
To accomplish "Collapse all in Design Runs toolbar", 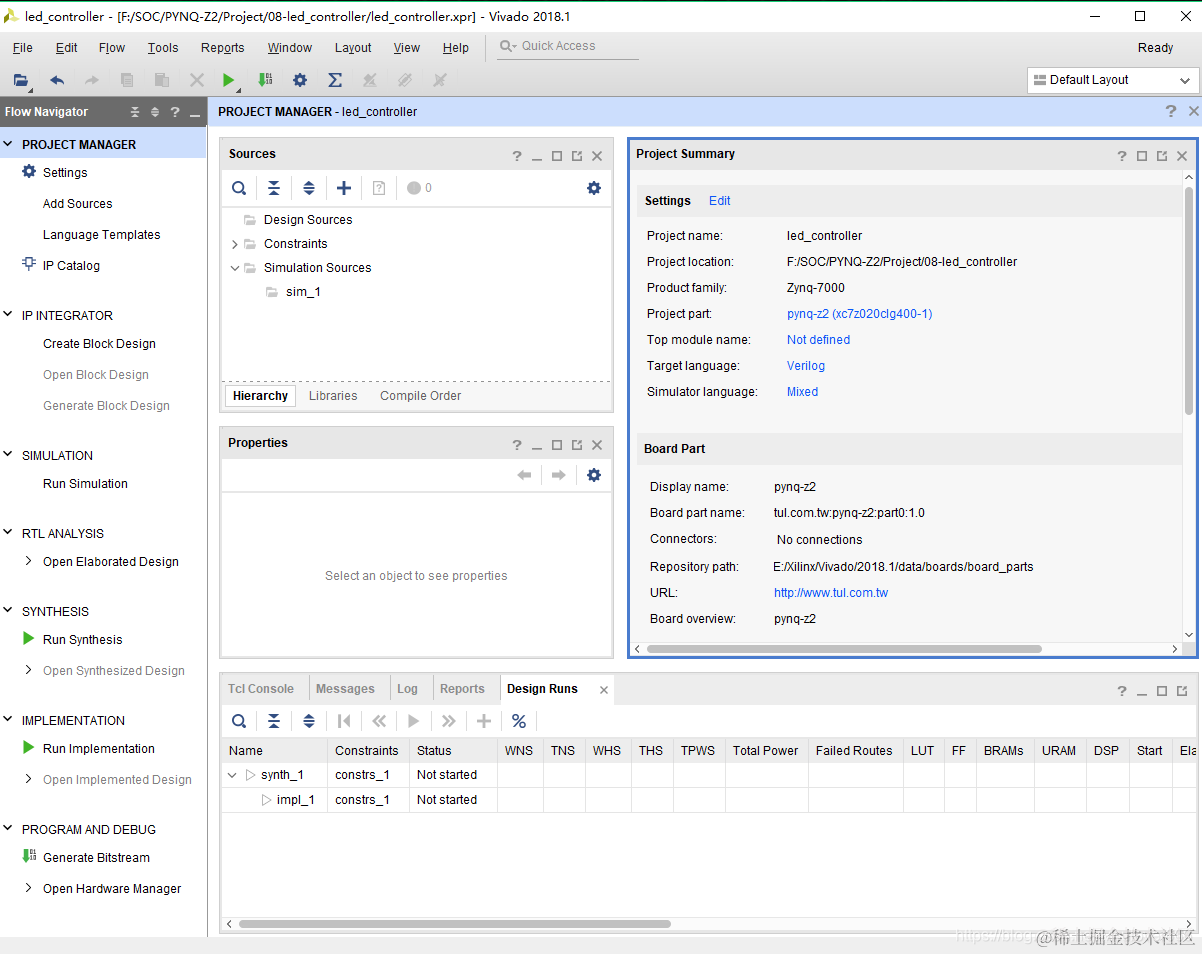I will (x=274, y=721).
